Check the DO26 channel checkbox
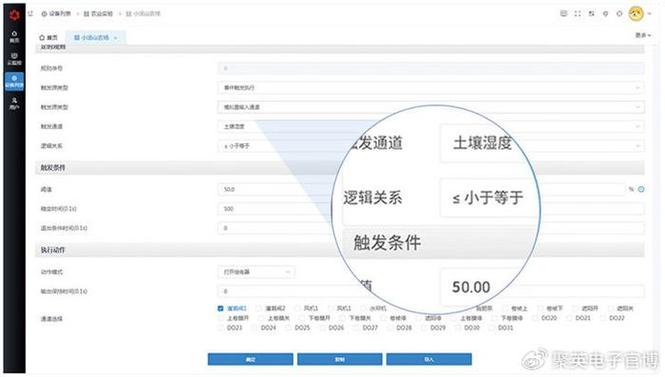Viewport: 665px width, 377px height. point(322,327)
